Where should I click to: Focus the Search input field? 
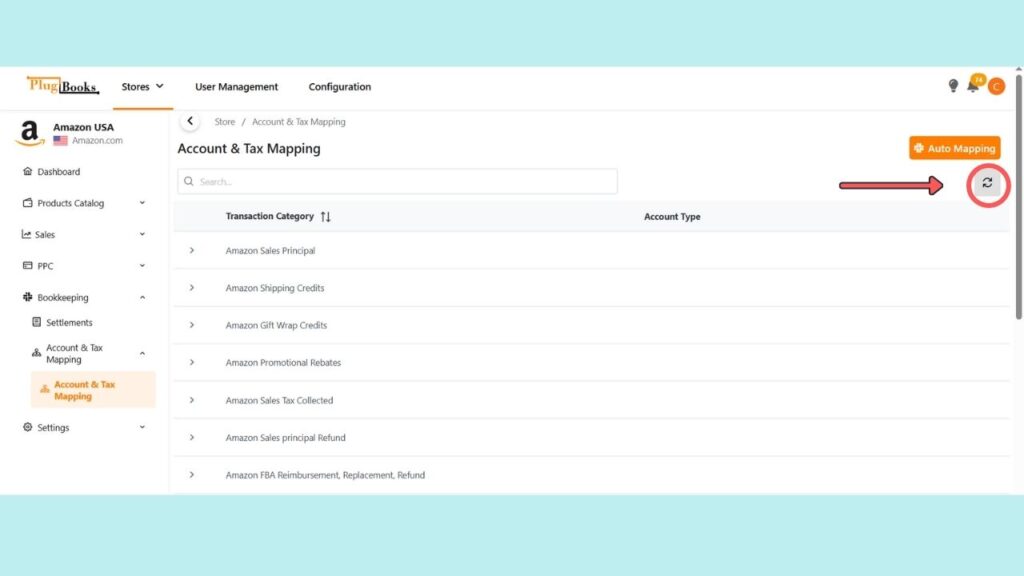397,181
